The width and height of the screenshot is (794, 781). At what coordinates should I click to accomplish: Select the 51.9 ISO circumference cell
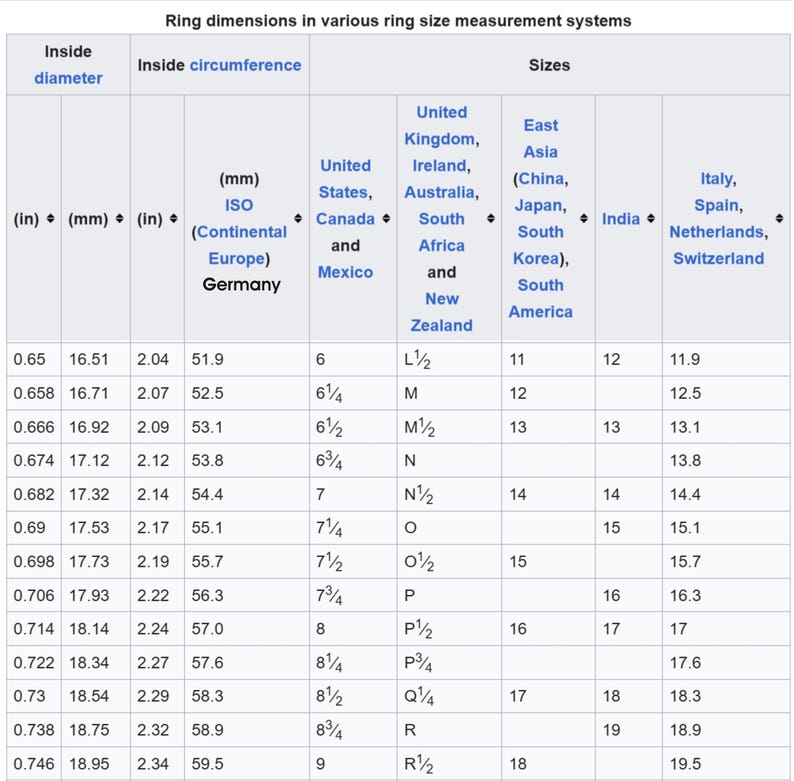click(247, 359)
